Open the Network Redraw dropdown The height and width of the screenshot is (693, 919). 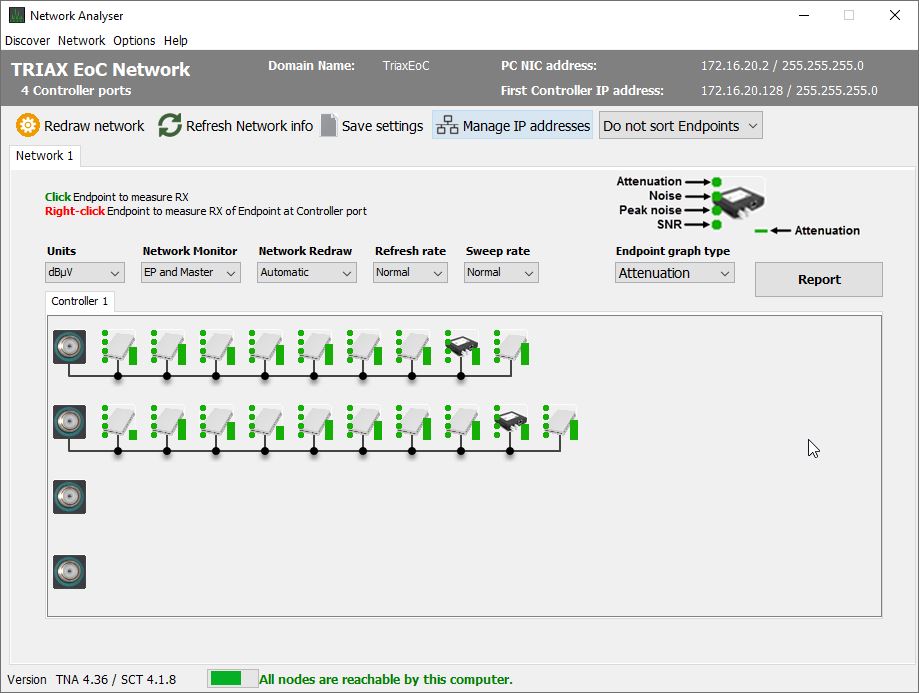[307, 273]
